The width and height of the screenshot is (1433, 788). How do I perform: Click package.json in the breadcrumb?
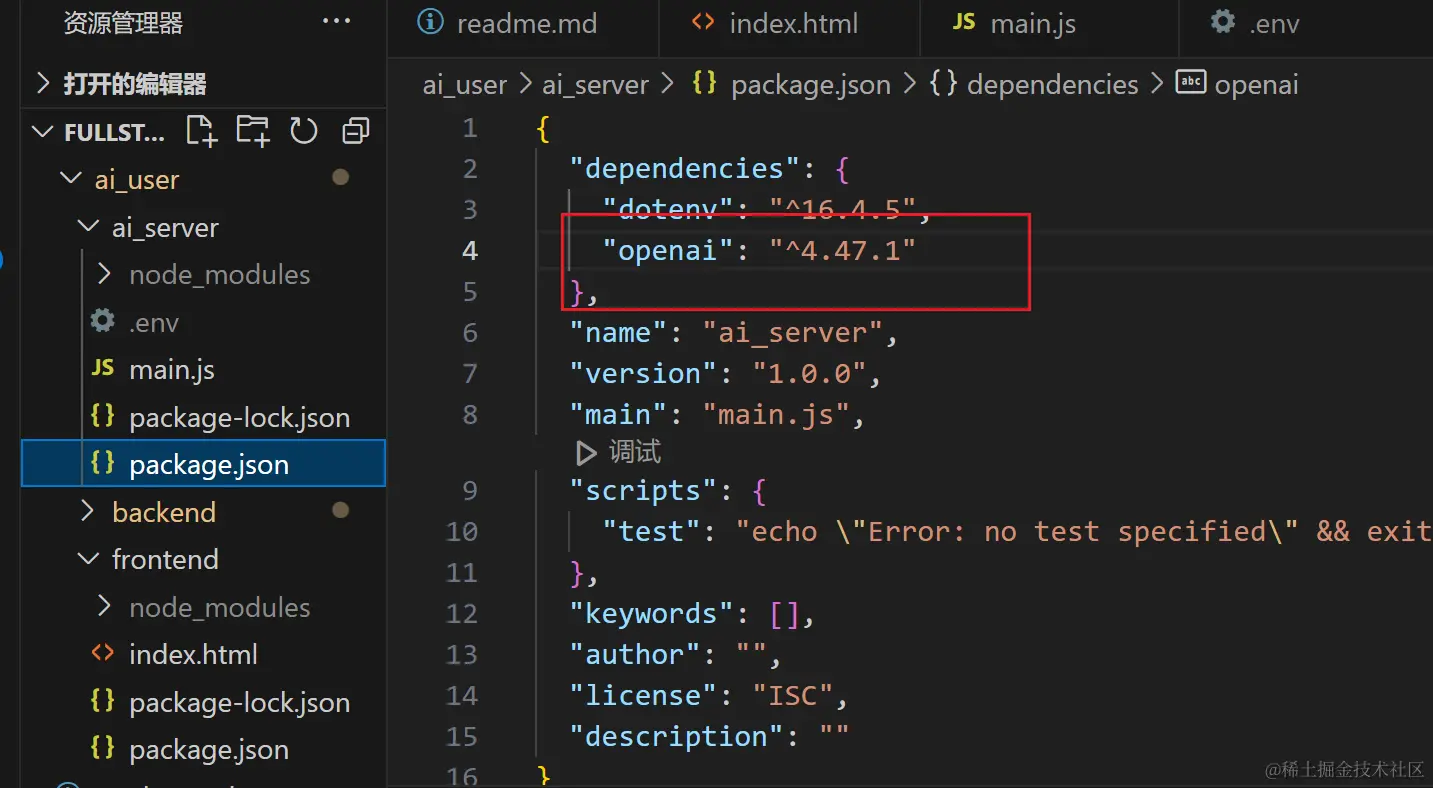(811, 85)
